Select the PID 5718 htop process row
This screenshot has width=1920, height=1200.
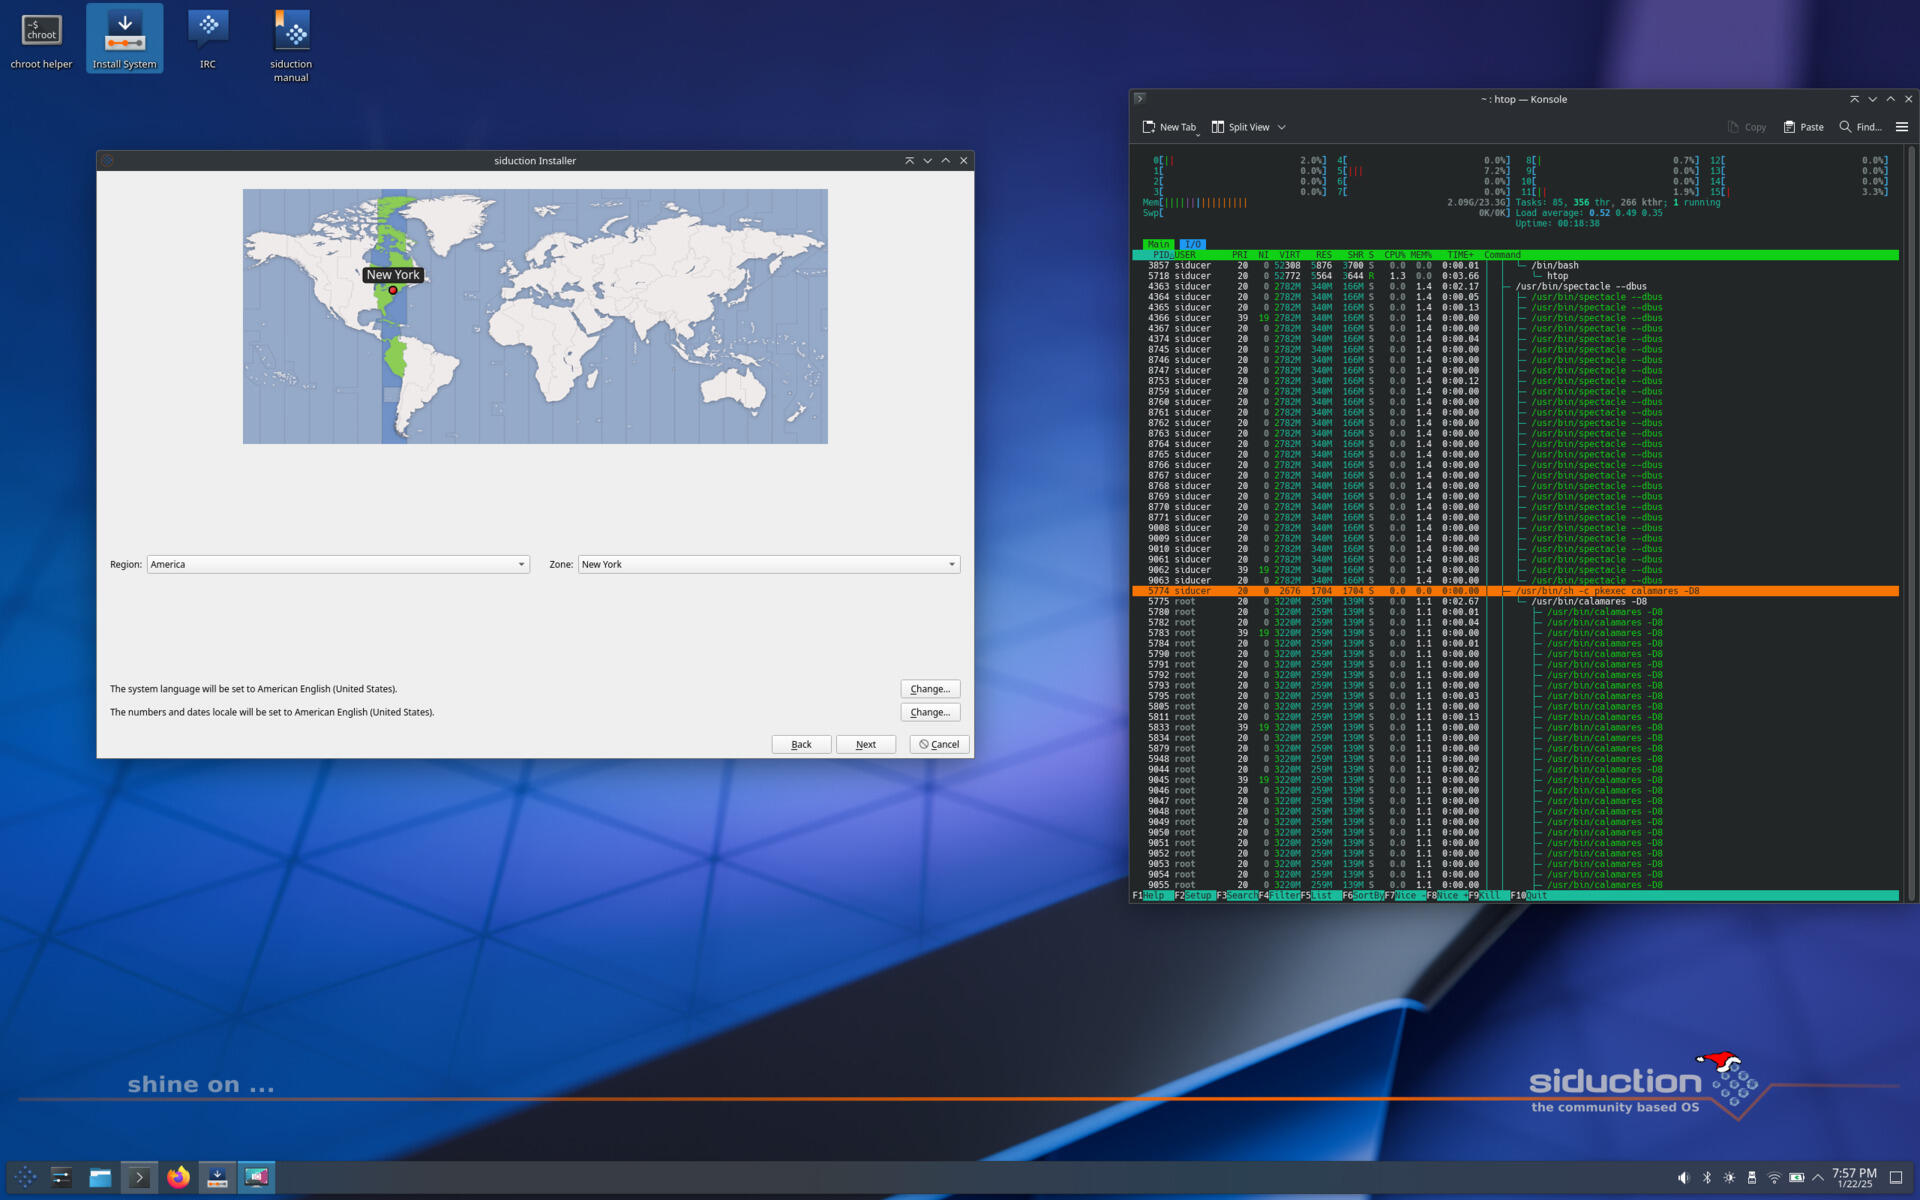pos(1515,276)
